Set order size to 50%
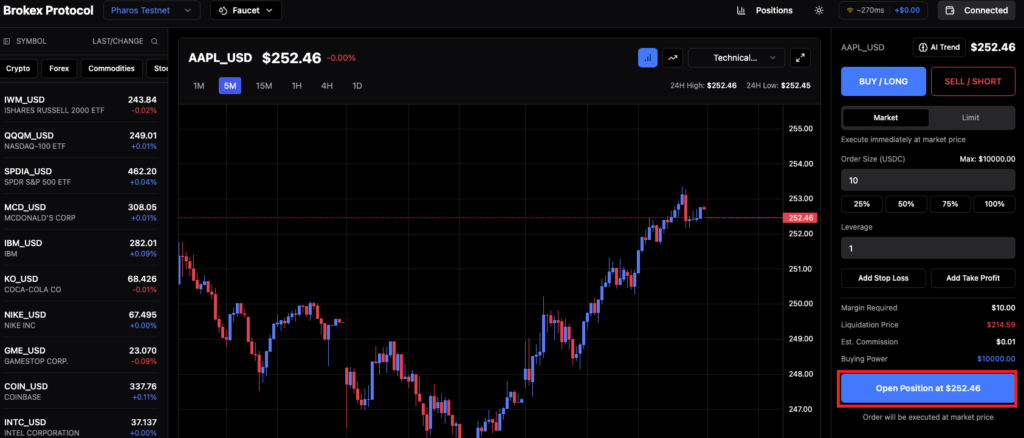 point(904,204)
